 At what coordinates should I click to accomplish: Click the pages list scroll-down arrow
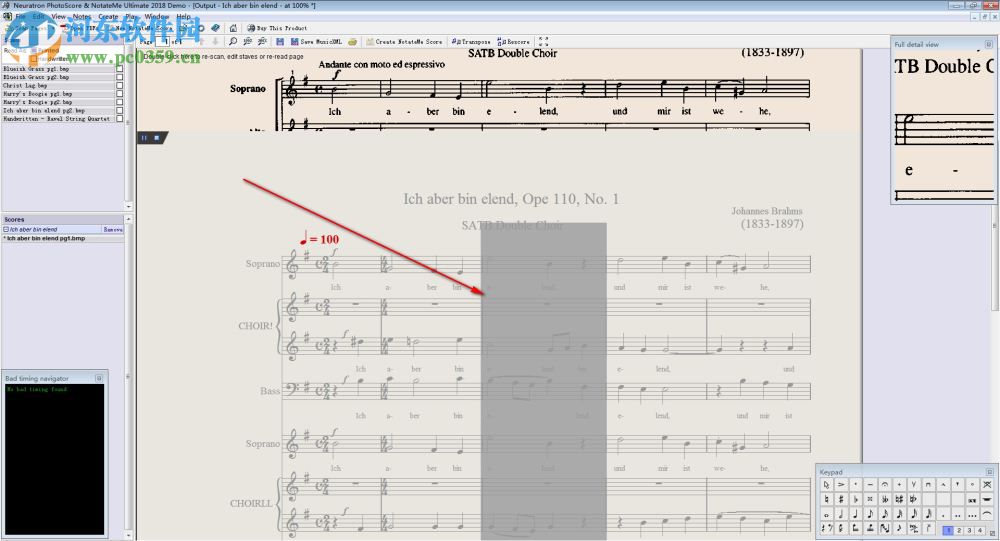(128, 207)
